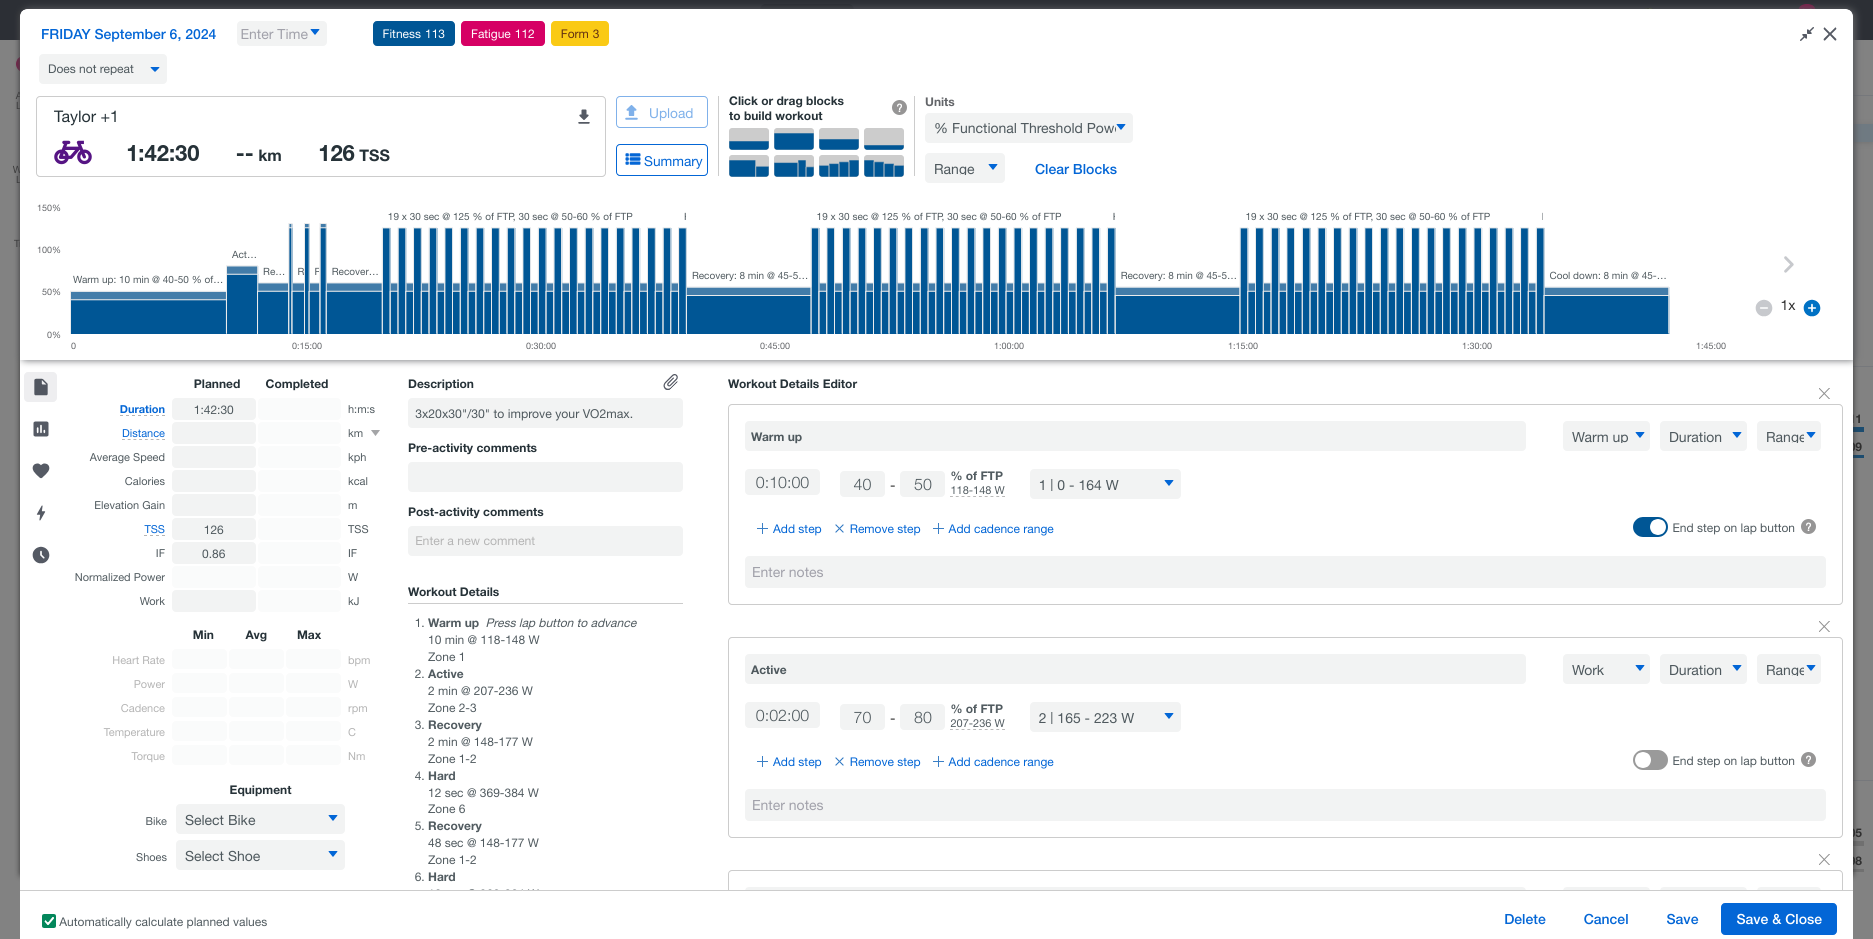Click the Summary button
1873x939 pixels.
tap(662, 161)
